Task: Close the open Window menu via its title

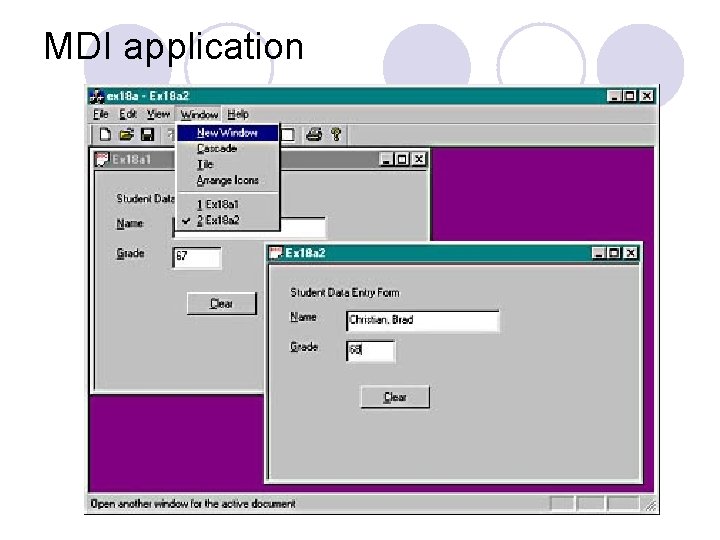Action: point(199,114)
